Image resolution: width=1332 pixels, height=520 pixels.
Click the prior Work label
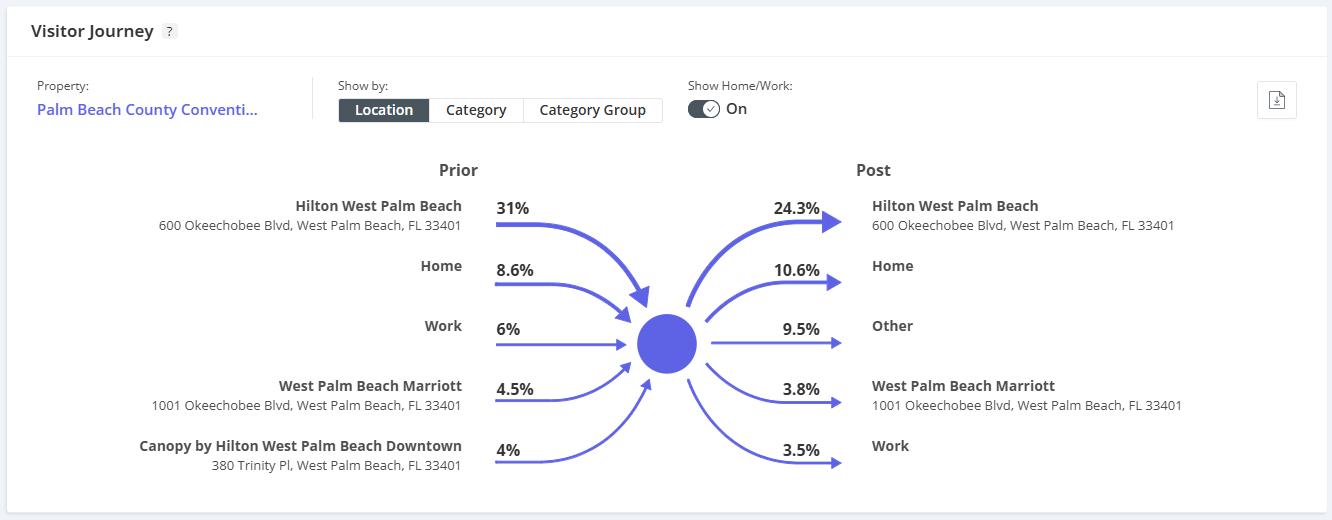(443, 326)
